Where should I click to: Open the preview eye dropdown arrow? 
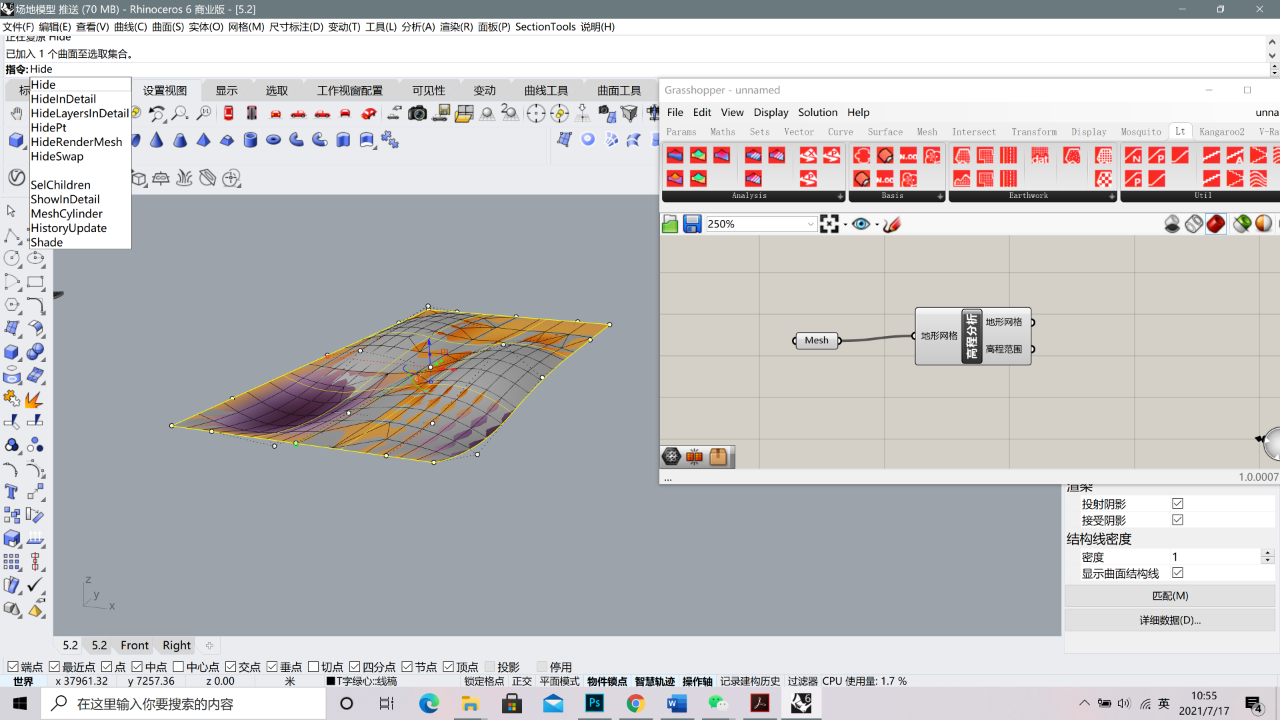pos(877,224)
